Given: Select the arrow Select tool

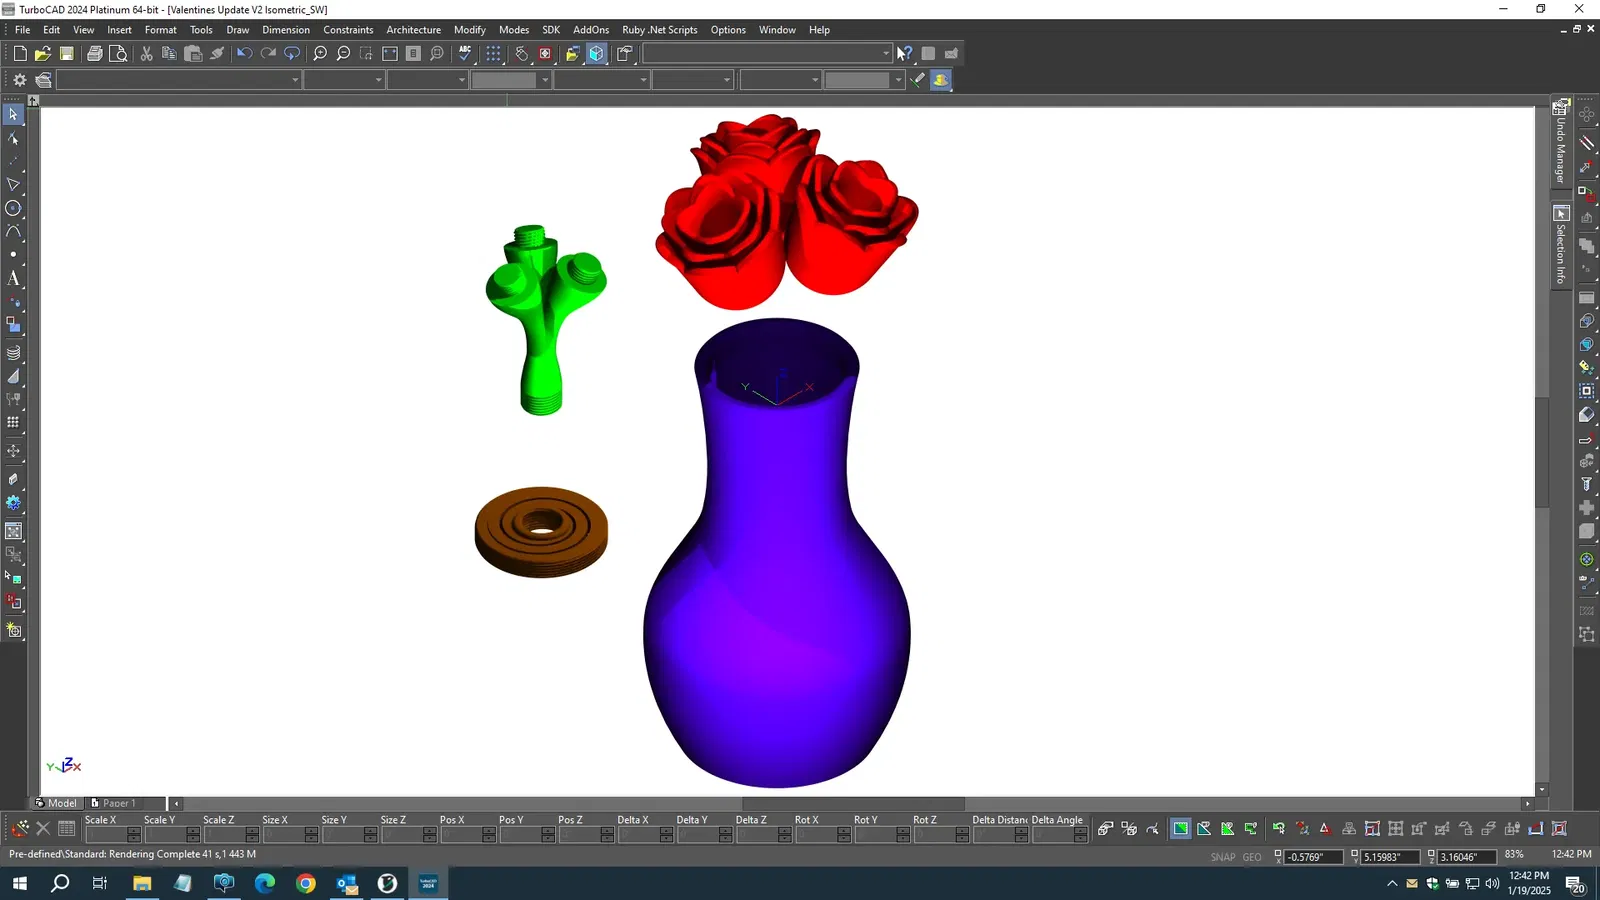Looking at the screenshot, I should (x=13, y=114).
